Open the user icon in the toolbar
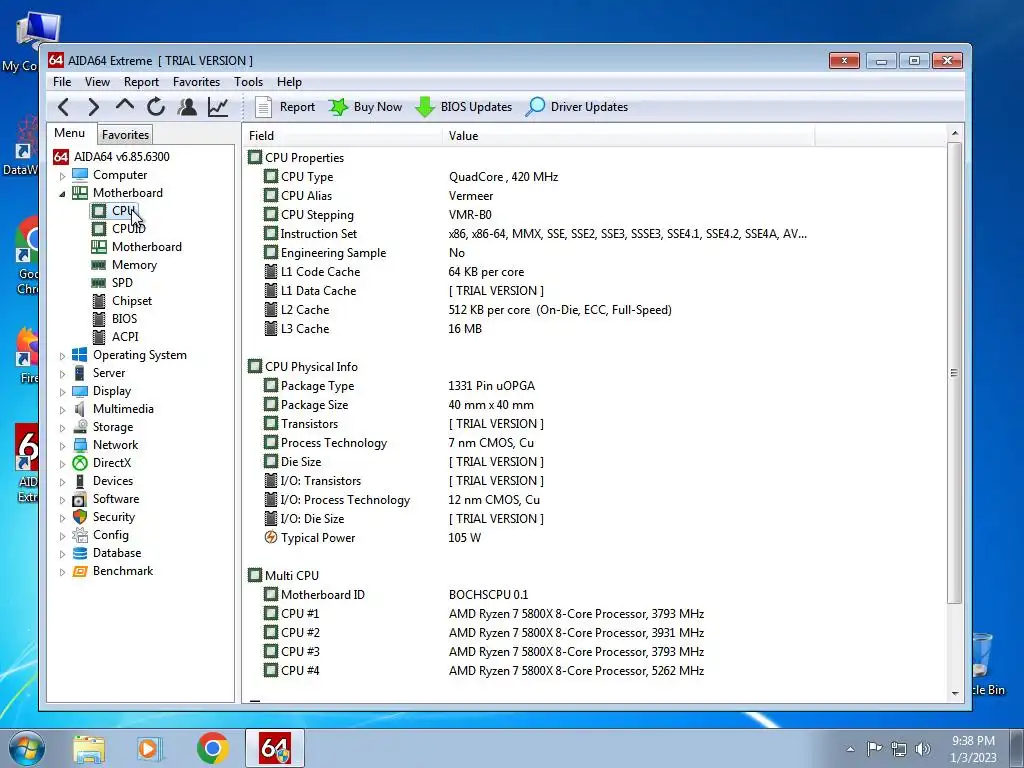1024x768 pixels. click(187, 107)
